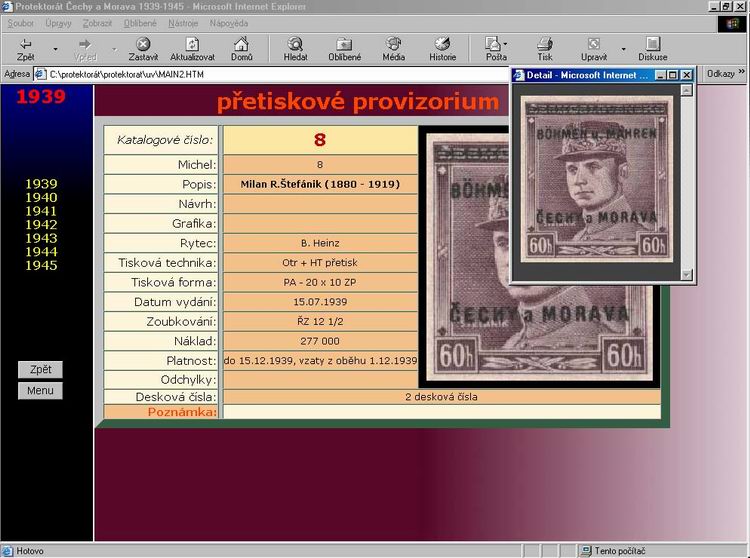750x558 pixels.
Task: Open the dropdown arrow next to Vpřed
Action: pos(114,49)
